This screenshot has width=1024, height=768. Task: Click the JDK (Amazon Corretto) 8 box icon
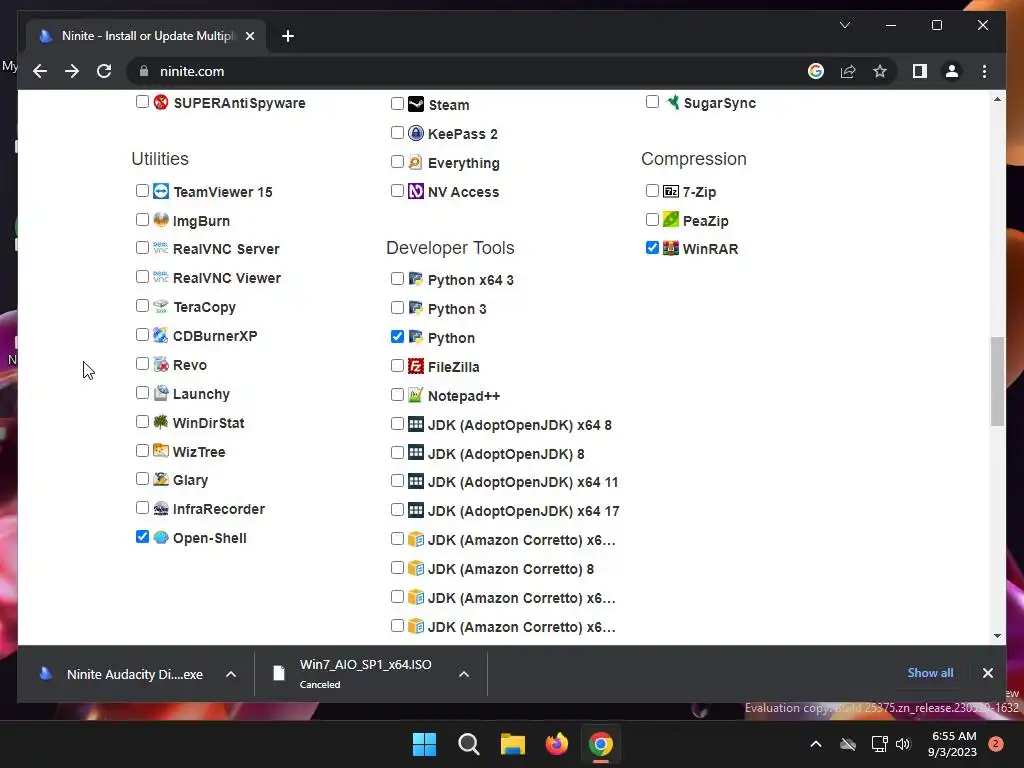pos(416,568)
